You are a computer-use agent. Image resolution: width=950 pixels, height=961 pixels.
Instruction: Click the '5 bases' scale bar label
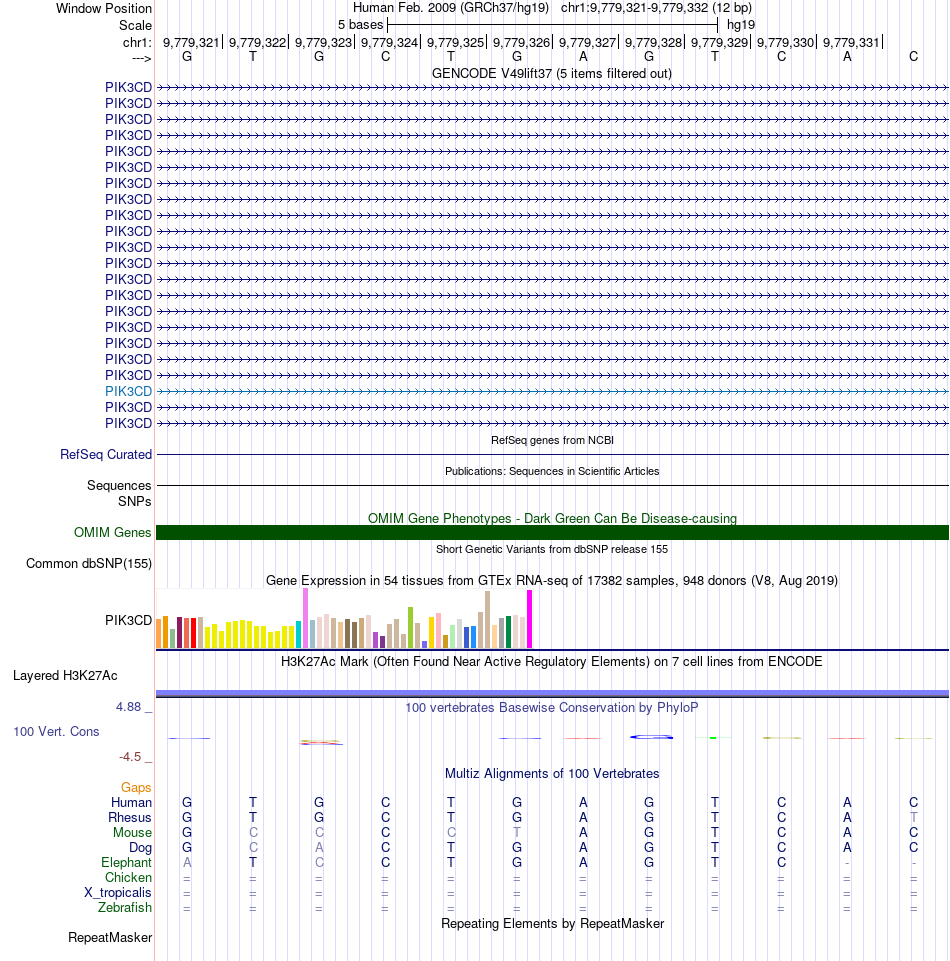click(x=360, y=25)
